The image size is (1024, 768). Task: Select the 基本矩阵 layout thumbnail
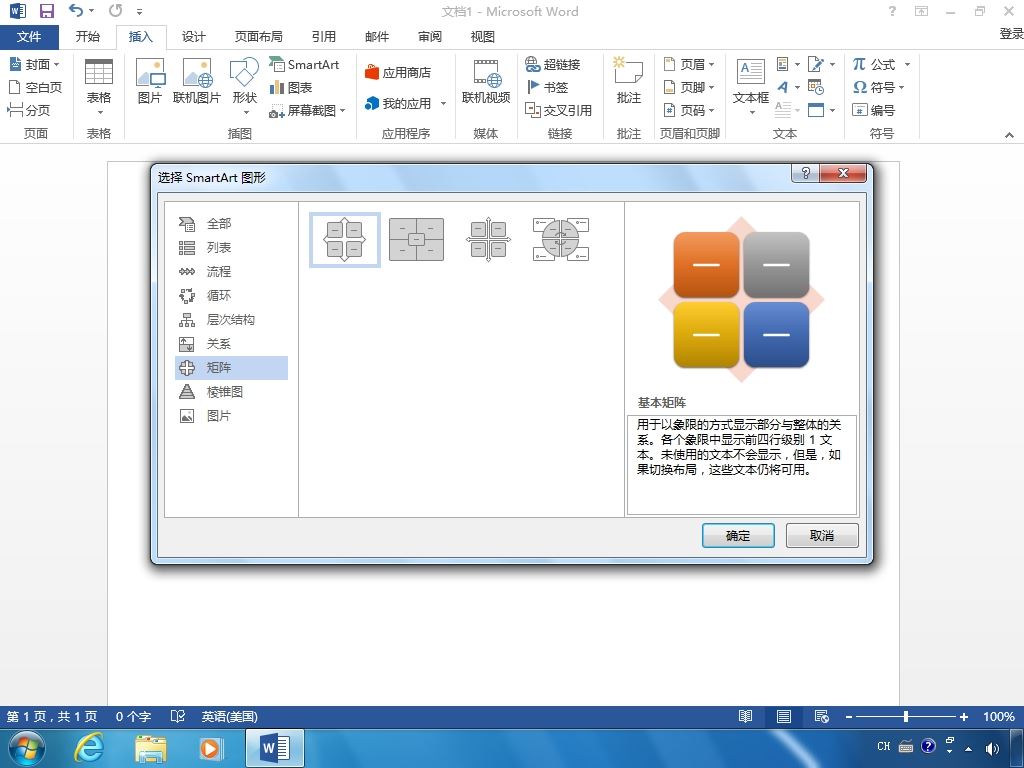[x=345, y=240]
